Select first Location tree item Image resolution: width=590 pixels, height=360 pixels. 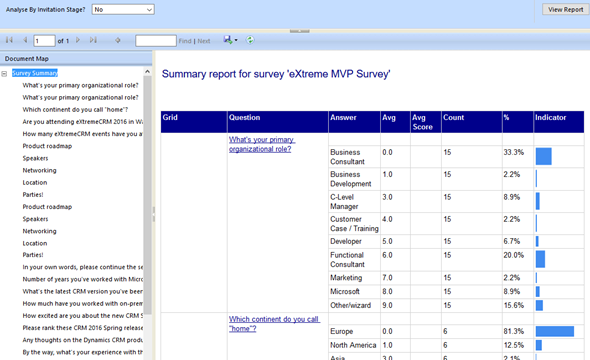point(35,182)
